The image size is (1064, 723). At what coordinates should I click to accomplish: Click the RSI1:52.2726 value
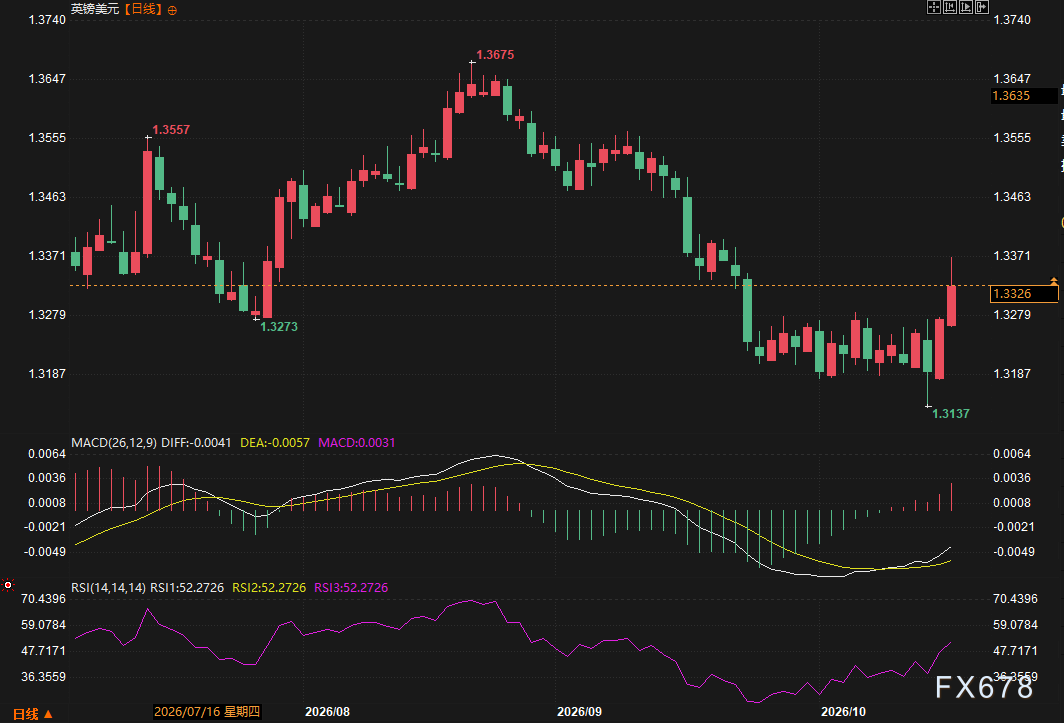coord(187,588)
